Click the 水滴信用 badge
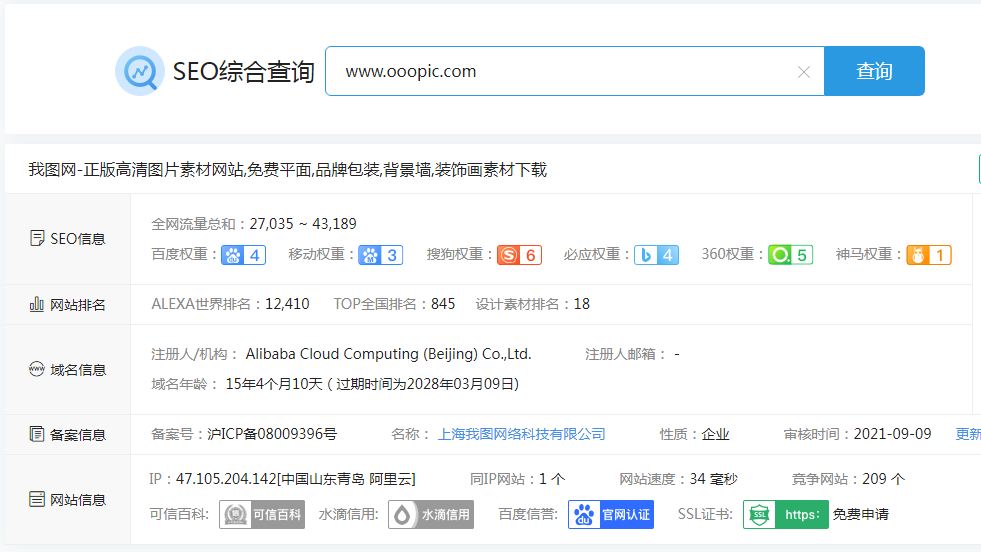The image size is (981, 552). pos(431,514)
